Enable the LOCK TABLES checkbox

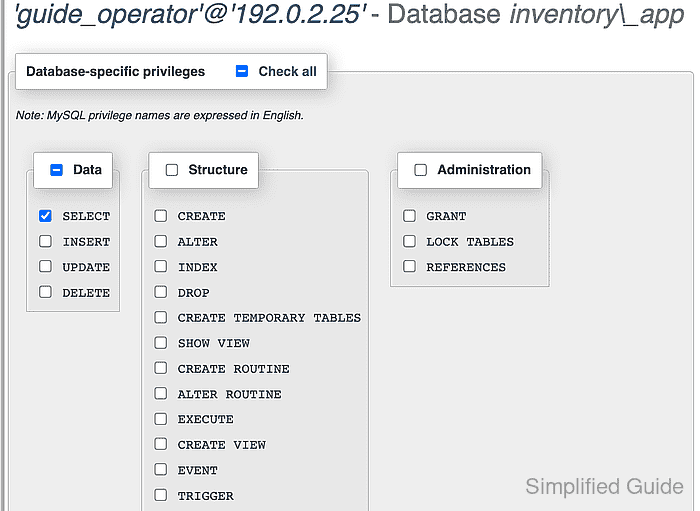[x=409, y=241]
